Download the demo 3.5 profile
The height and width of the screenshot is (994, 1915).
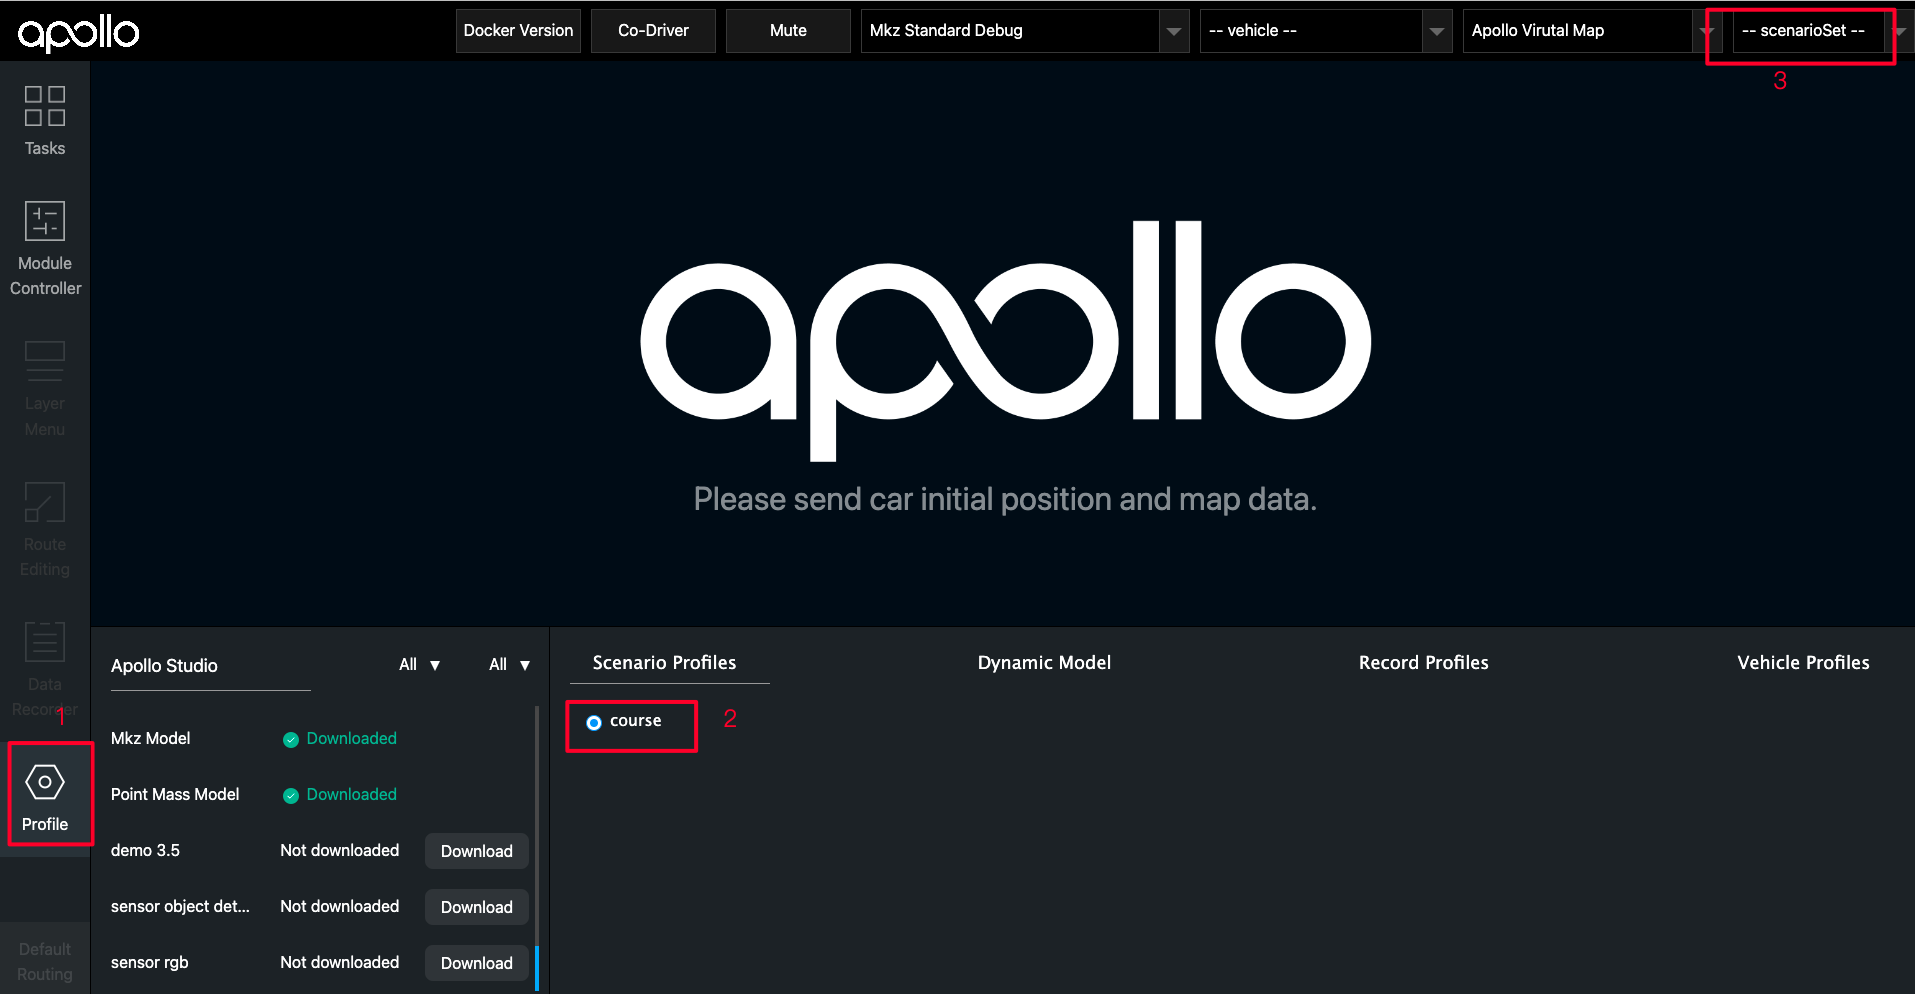coord(476,850)
